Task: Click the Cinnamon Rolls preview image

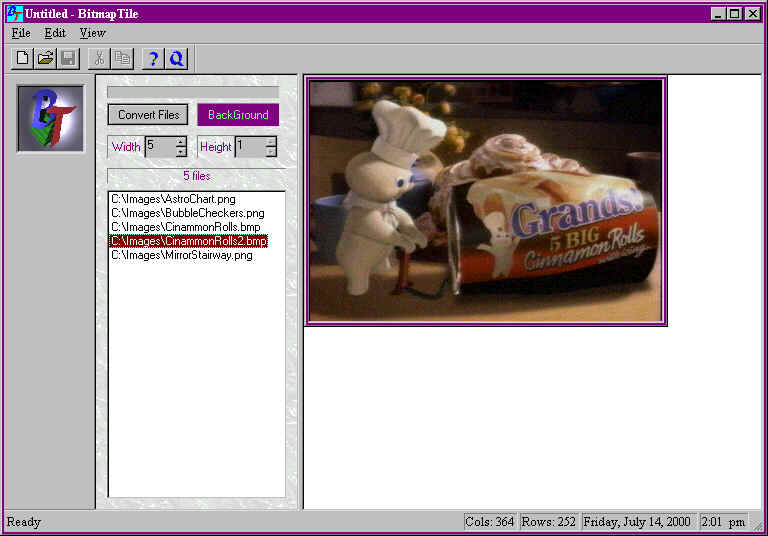Action: 486,201
